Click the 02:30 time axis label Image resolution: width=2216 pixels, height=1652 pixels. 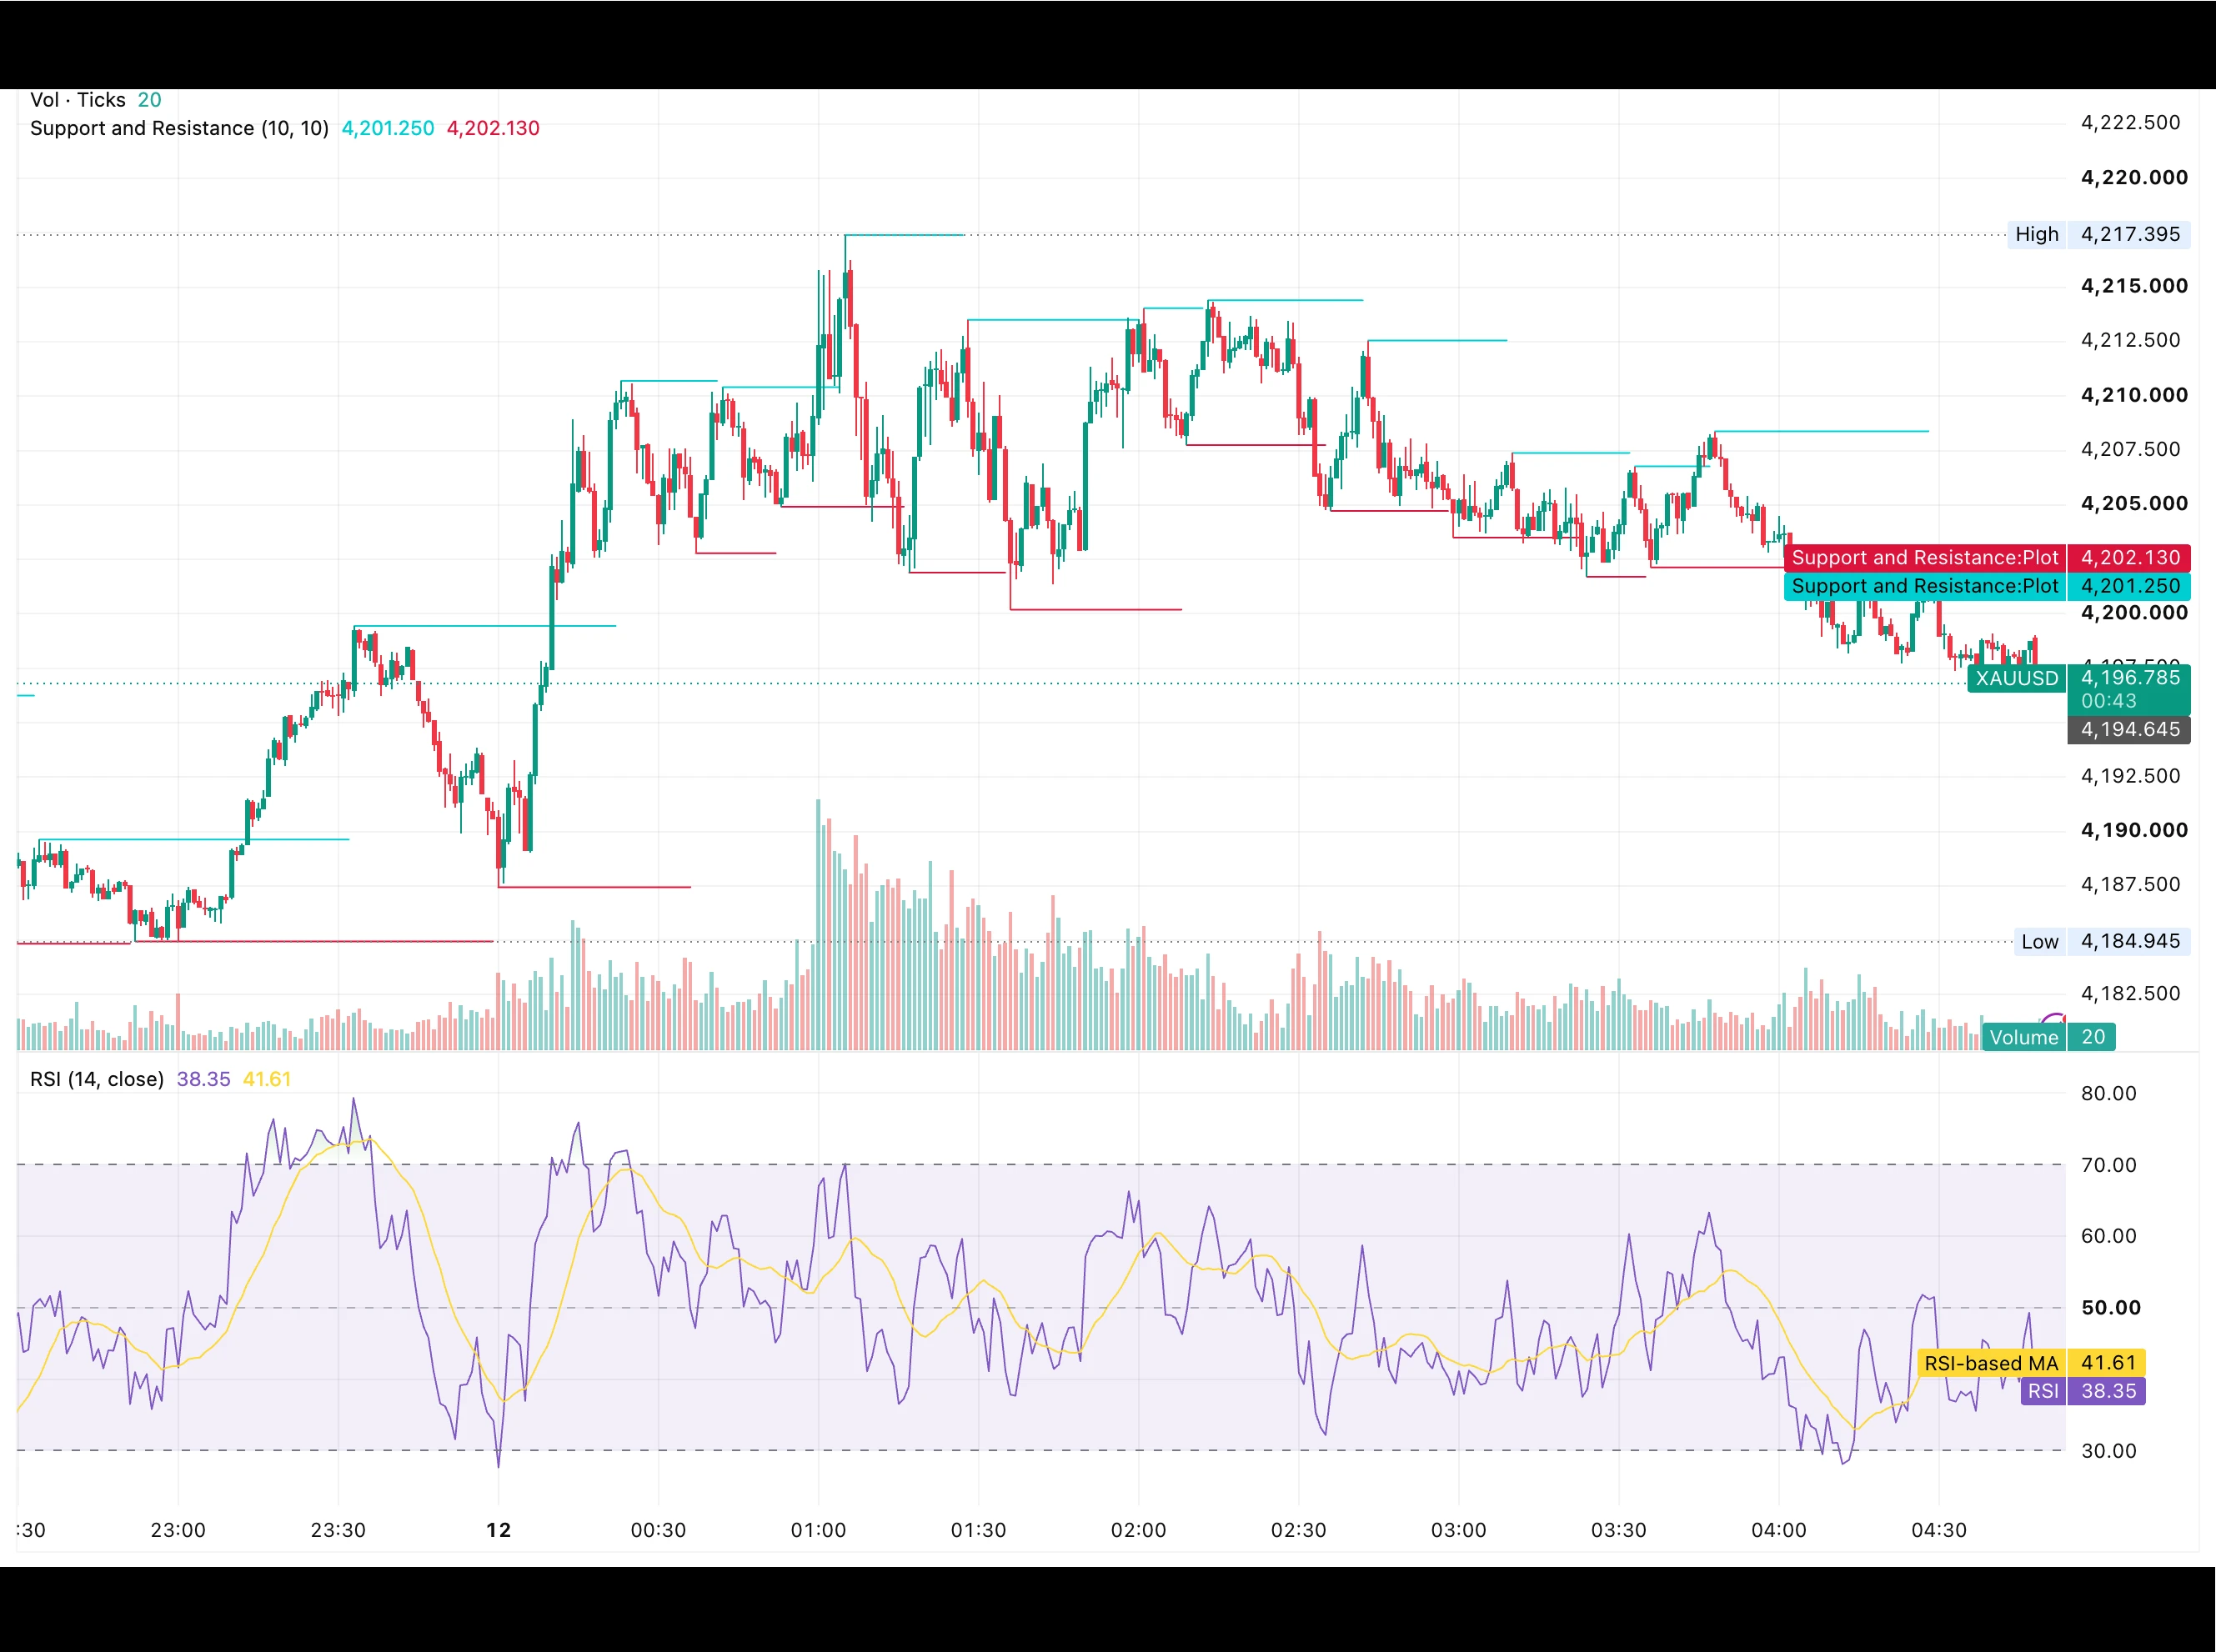1298,1530
